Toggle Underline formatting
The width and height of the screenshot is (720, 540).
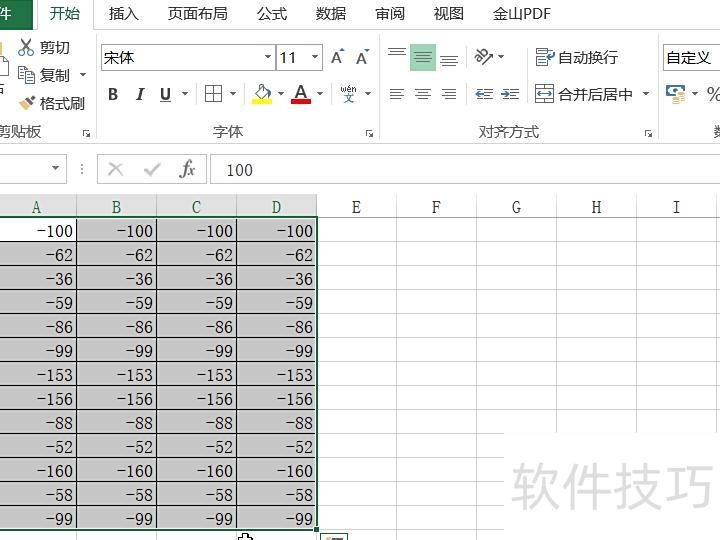click(x=166, y=94)
